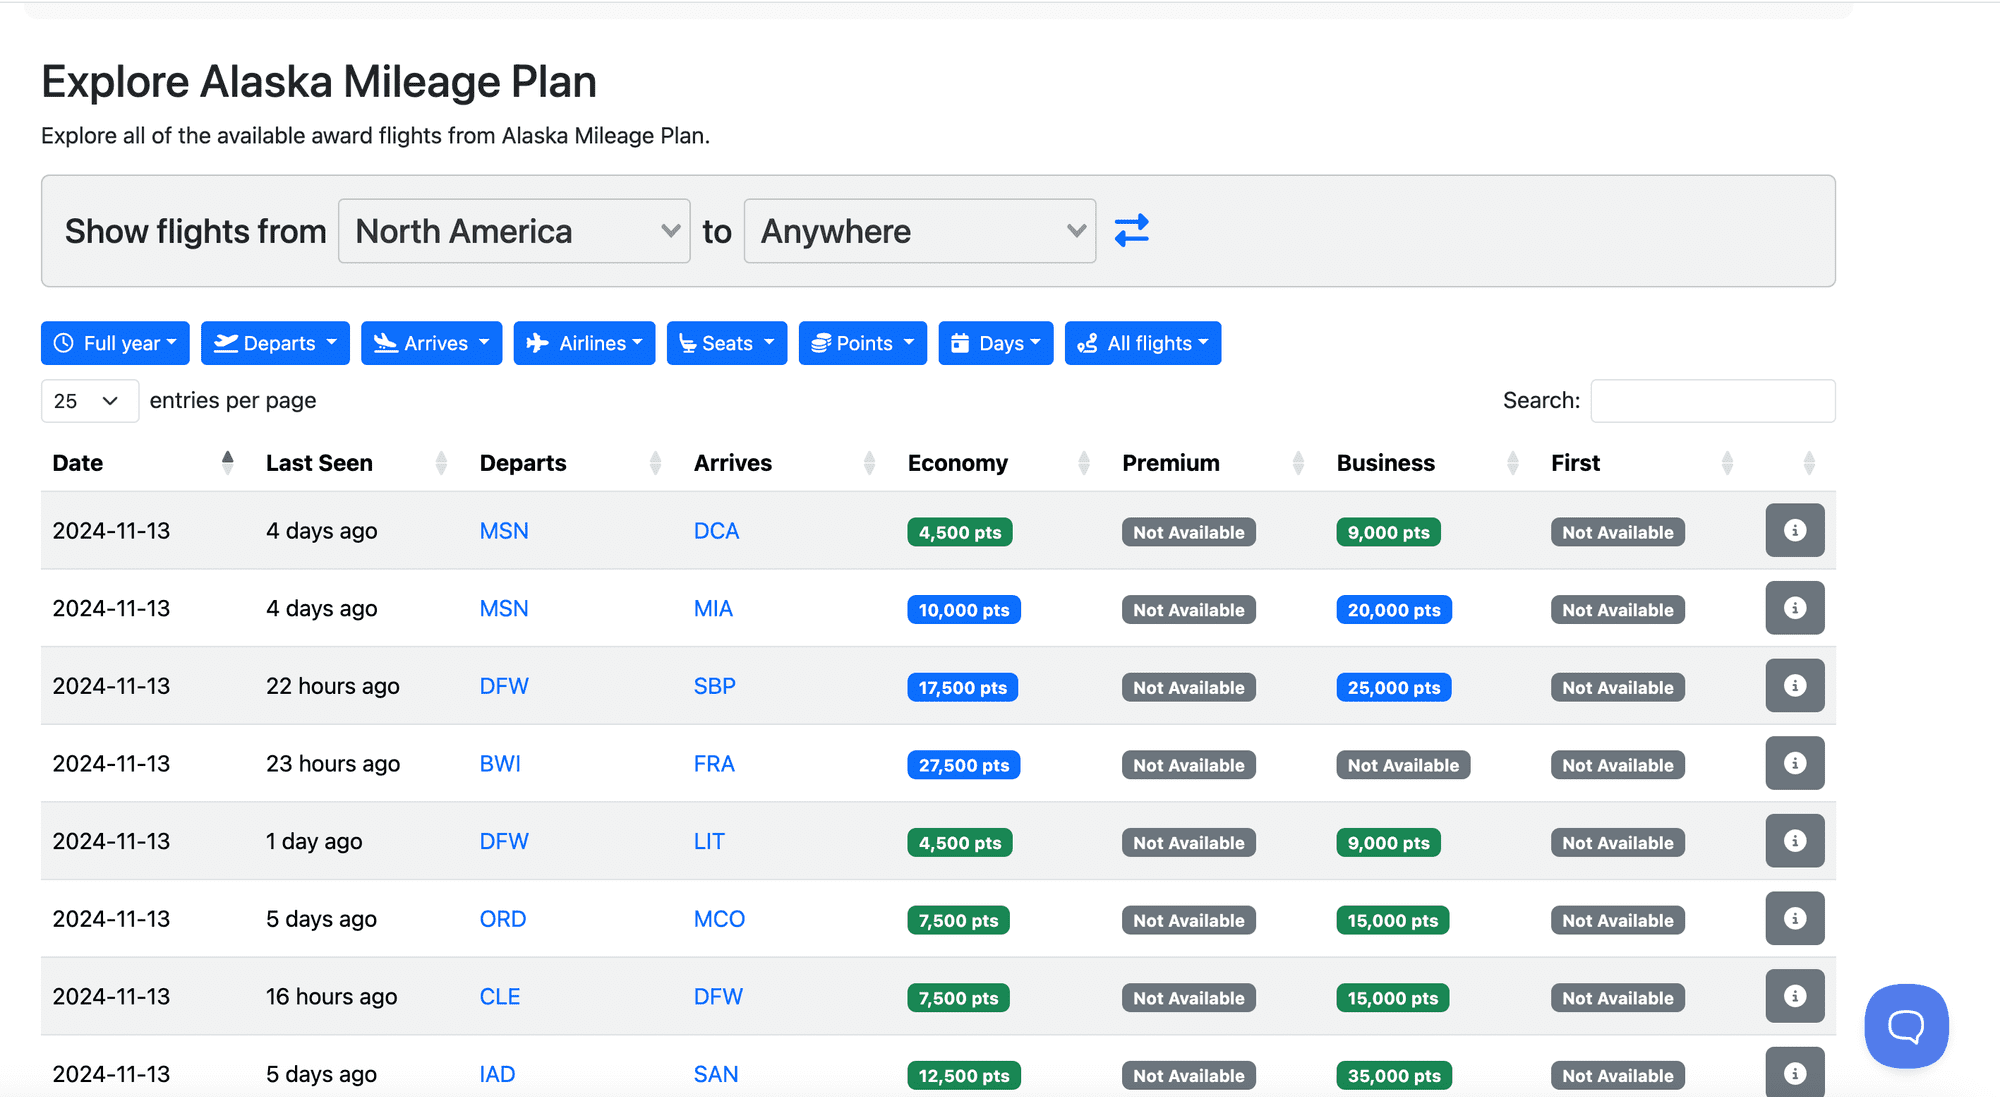Open info for the ORD to MCO flight
Image resolution: width=2000 pixels, height=1097 pixels.
(x=1794, y=918)
